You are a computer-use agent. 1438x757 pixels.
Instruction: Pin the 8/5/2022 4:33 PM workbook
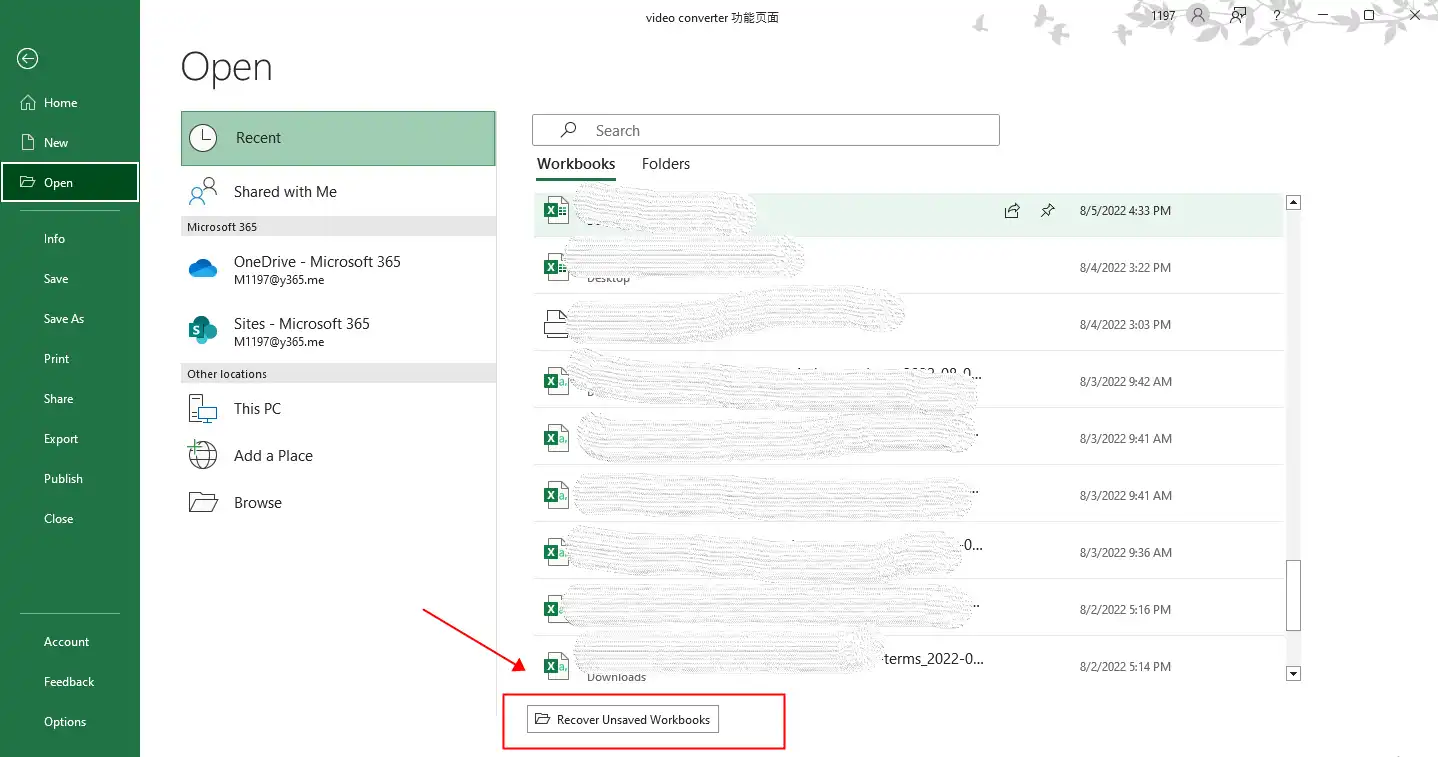coord(1048,211)
